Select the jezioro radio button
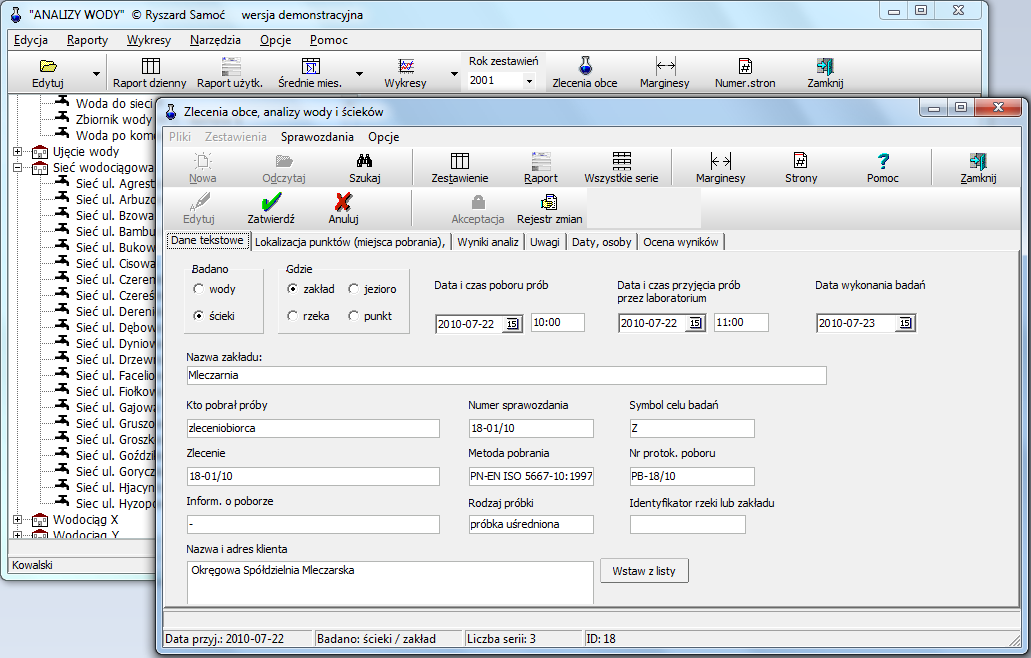The width and height of the screenshot is (1031, 658). point(354,289)
